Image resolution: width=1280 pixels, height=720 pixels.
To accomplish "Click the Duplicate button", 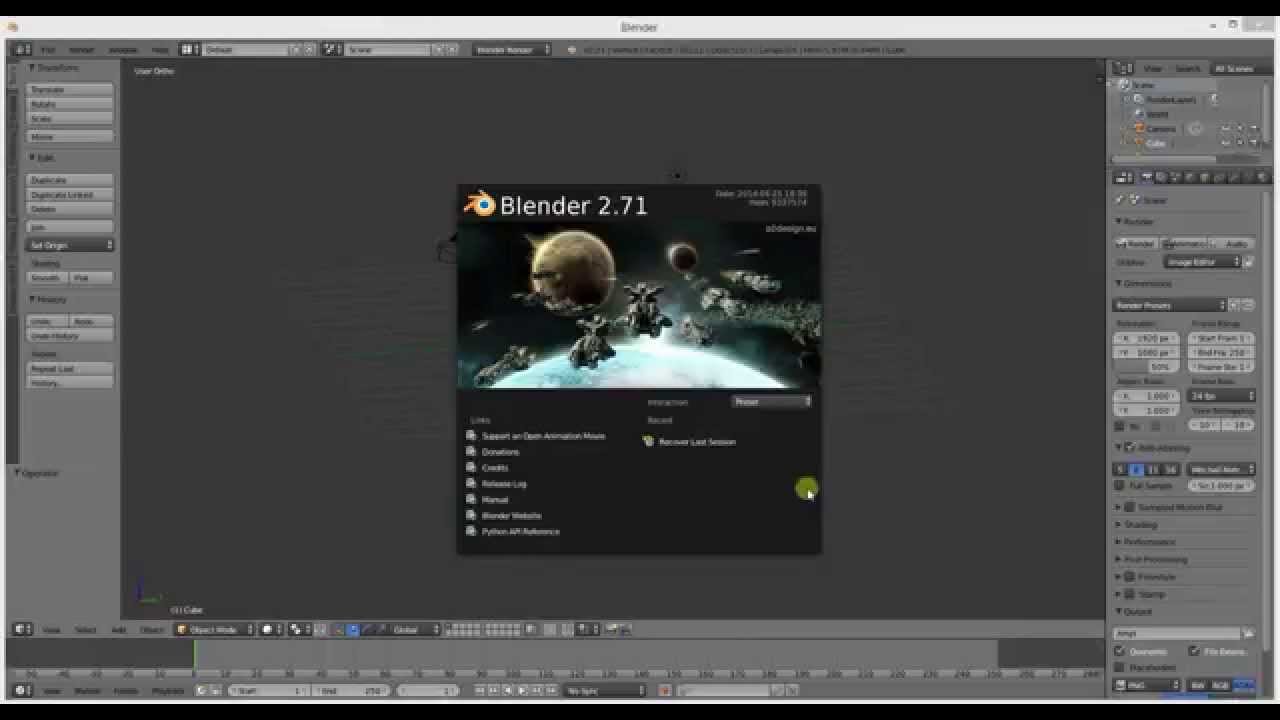I will tap(70, 180).
